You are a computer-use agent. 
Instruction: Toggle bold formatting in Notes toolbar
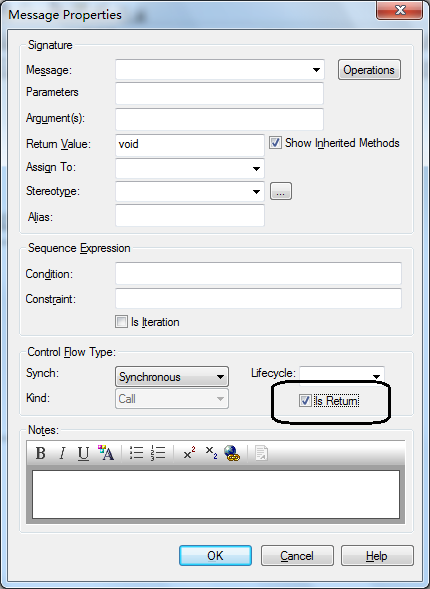pyautogui.click(x=41, y=453)
